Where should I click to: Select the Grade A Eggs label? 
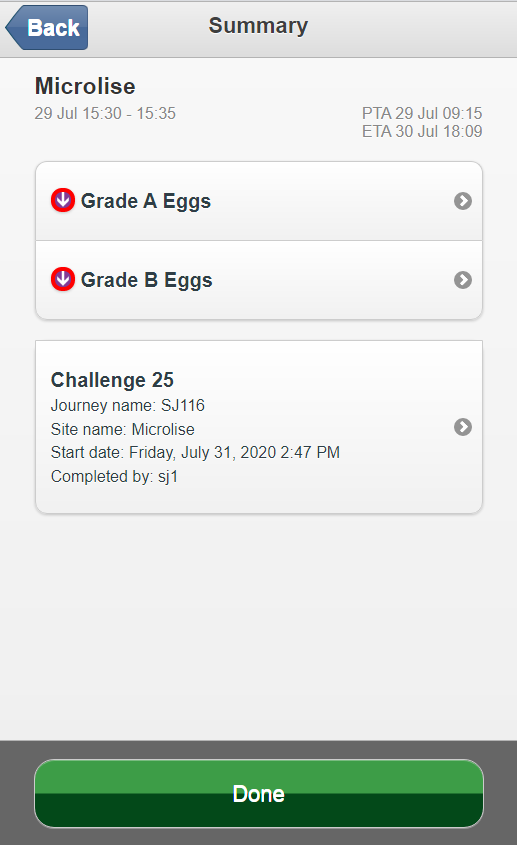pos(146,202)
